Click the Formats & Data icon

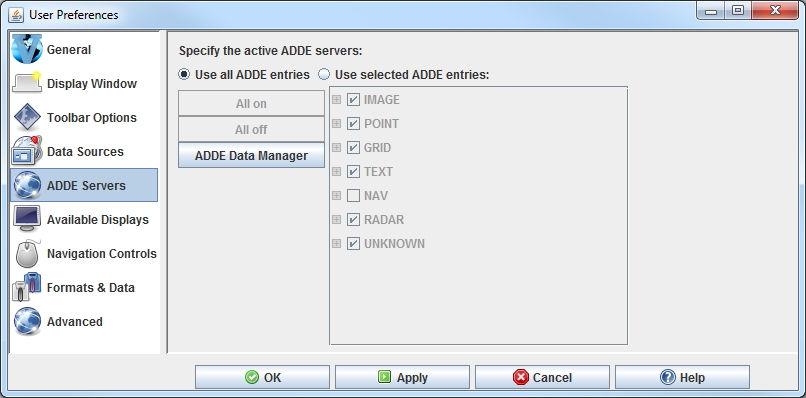[27, 287]
